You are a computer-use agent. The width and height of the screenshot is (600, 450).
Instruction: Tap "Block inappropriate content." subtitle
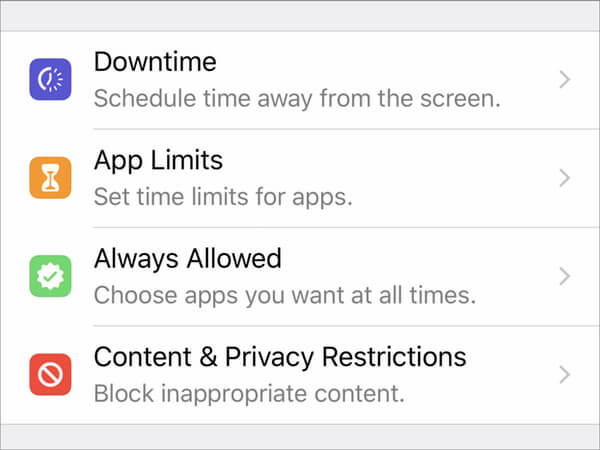point(249,393)
